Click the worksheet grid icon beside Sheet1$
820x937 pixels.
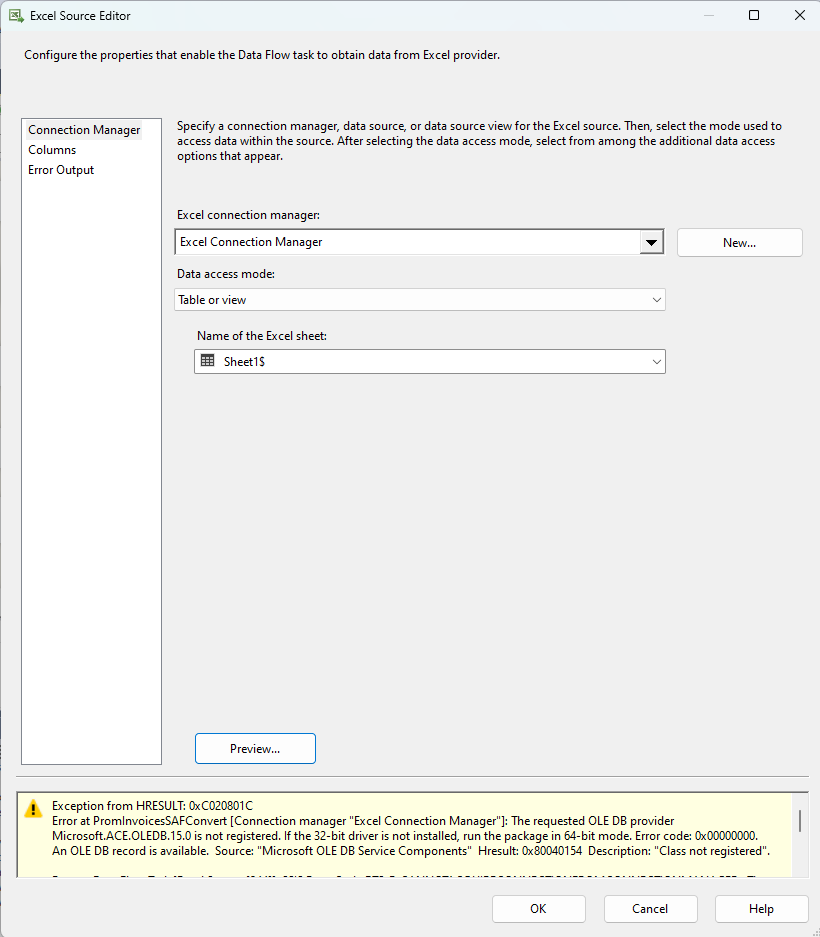[x=208, y=361]
